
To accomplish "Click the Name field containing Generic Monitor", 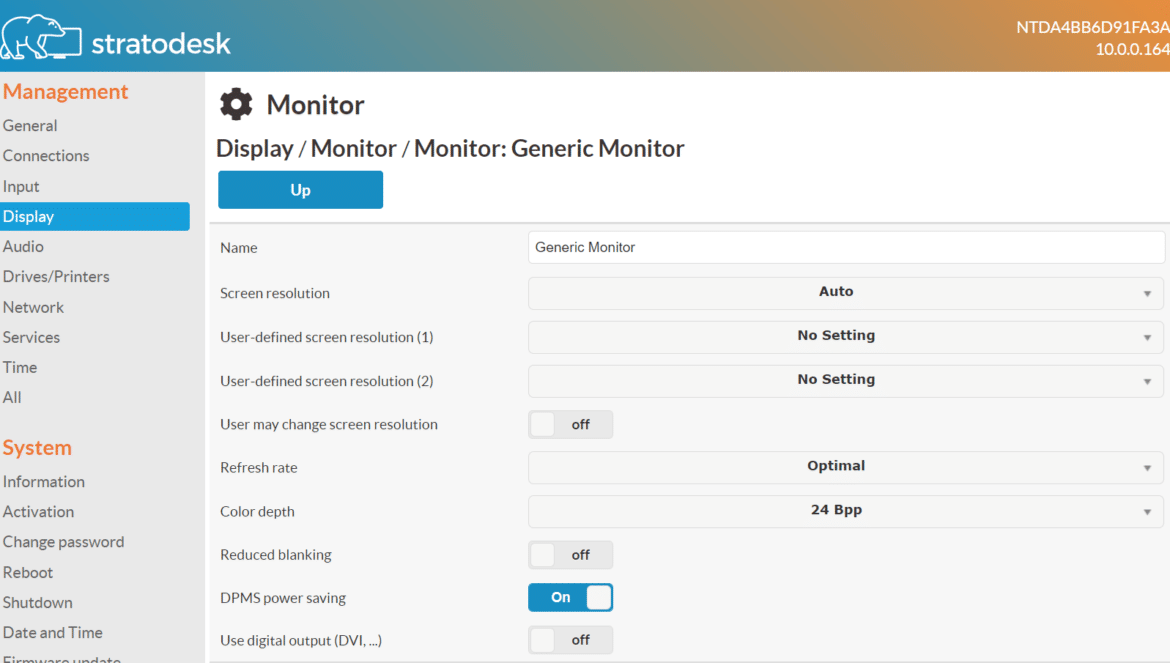I will 846,247.
